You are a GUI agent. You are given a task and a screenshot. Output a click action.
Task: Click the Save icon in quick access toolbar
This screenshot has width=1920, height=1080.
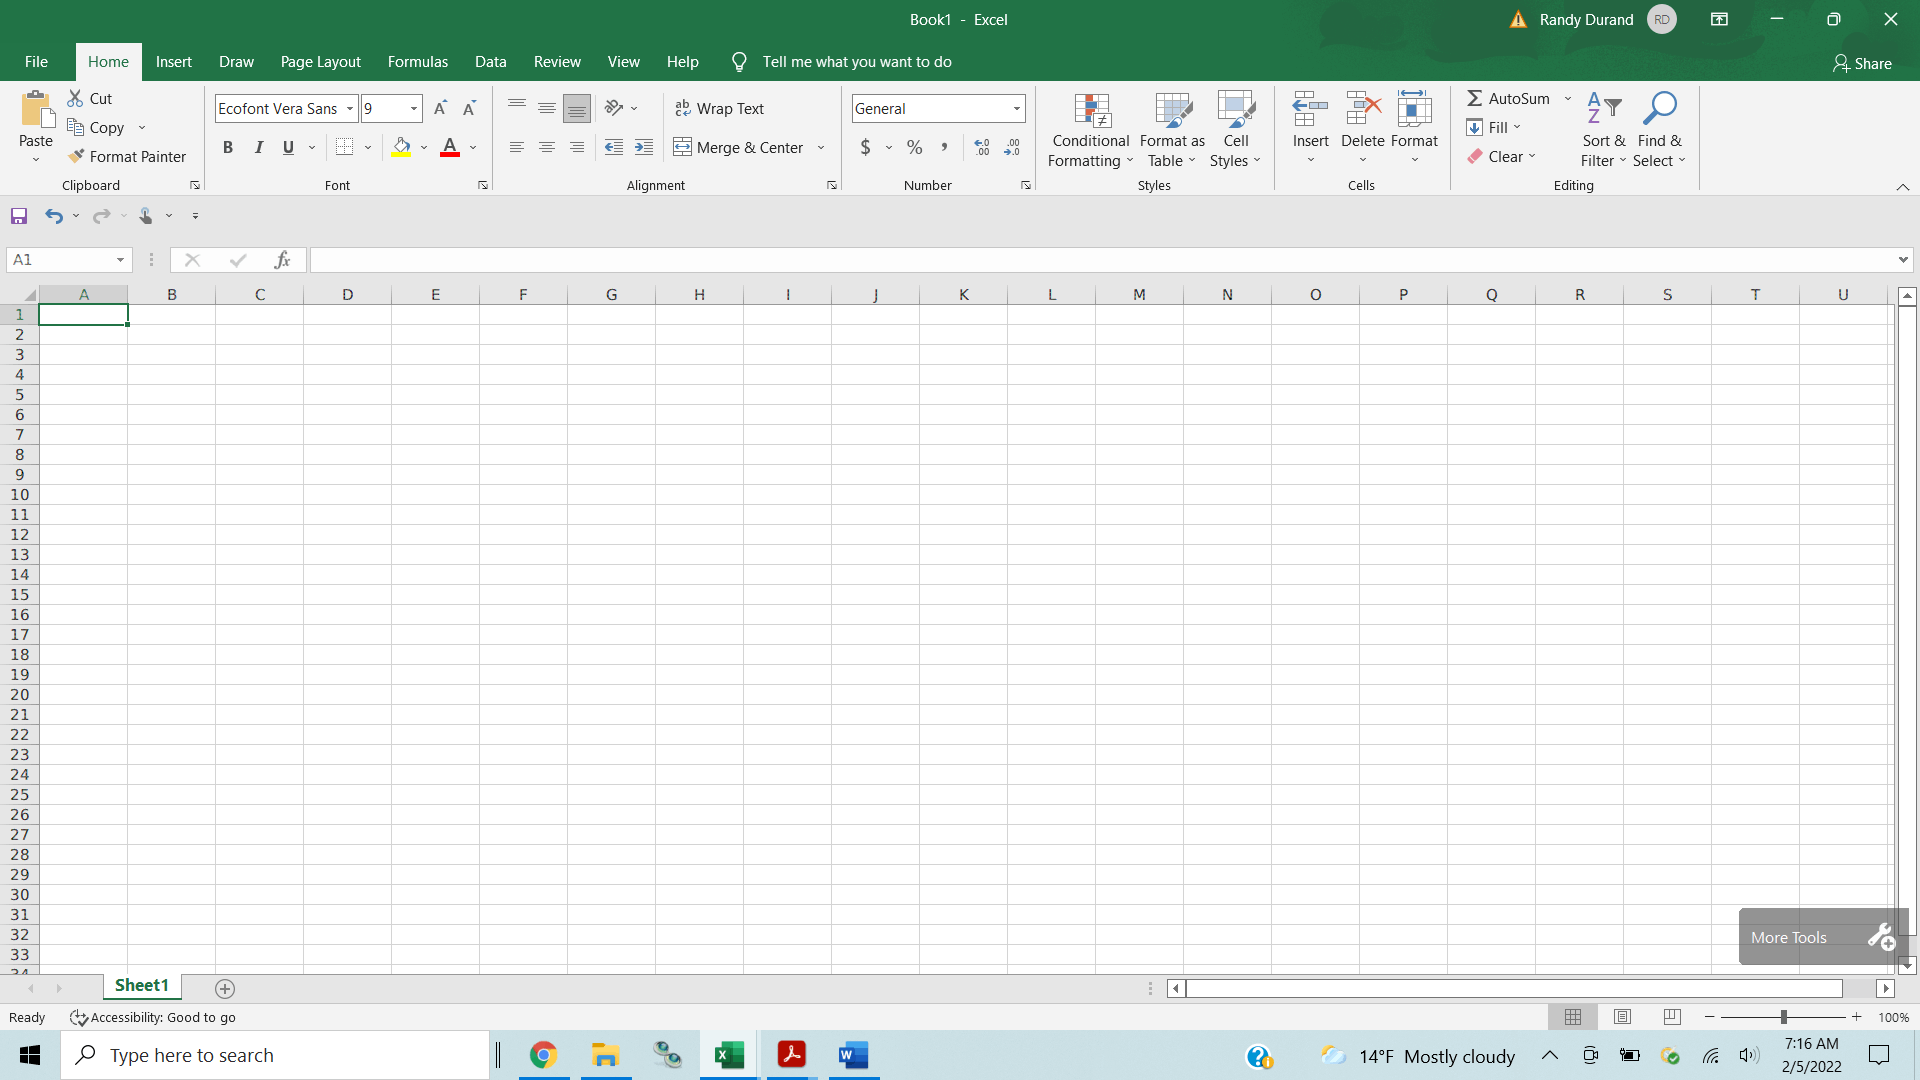point(19,216)
